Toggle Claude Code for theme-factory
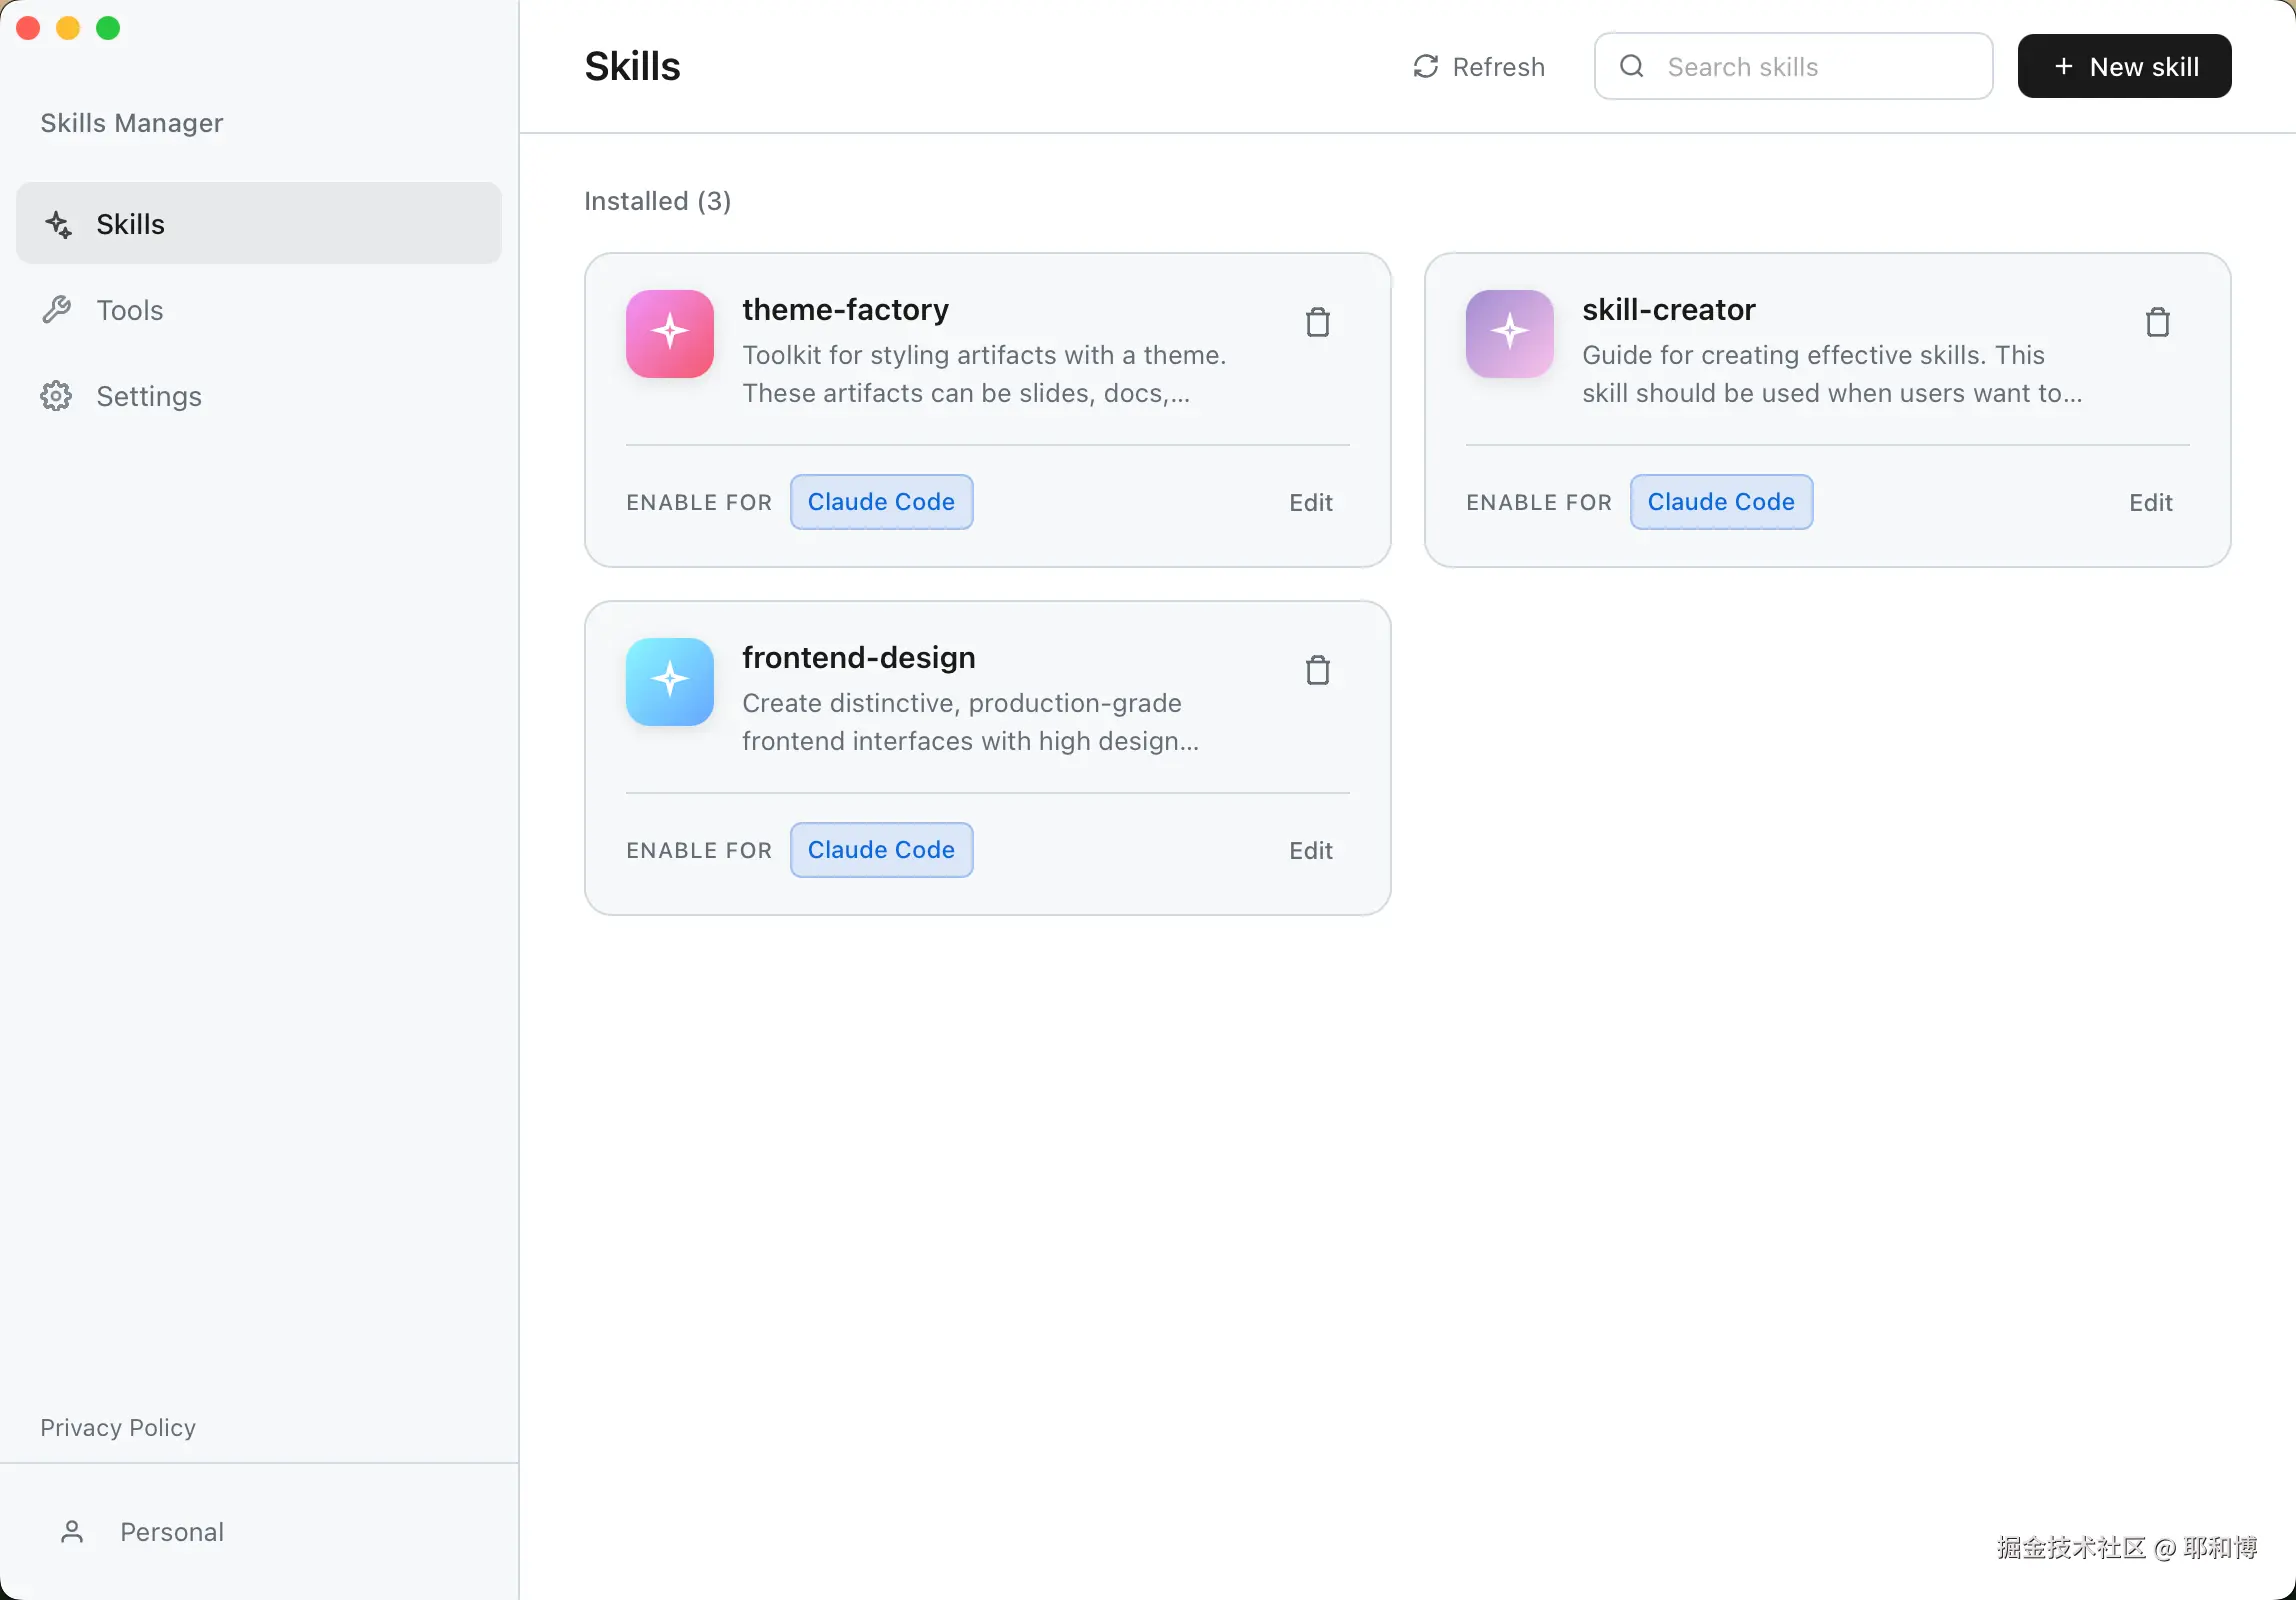This screenshot has height=1600, width=2296. pos(881,502)
